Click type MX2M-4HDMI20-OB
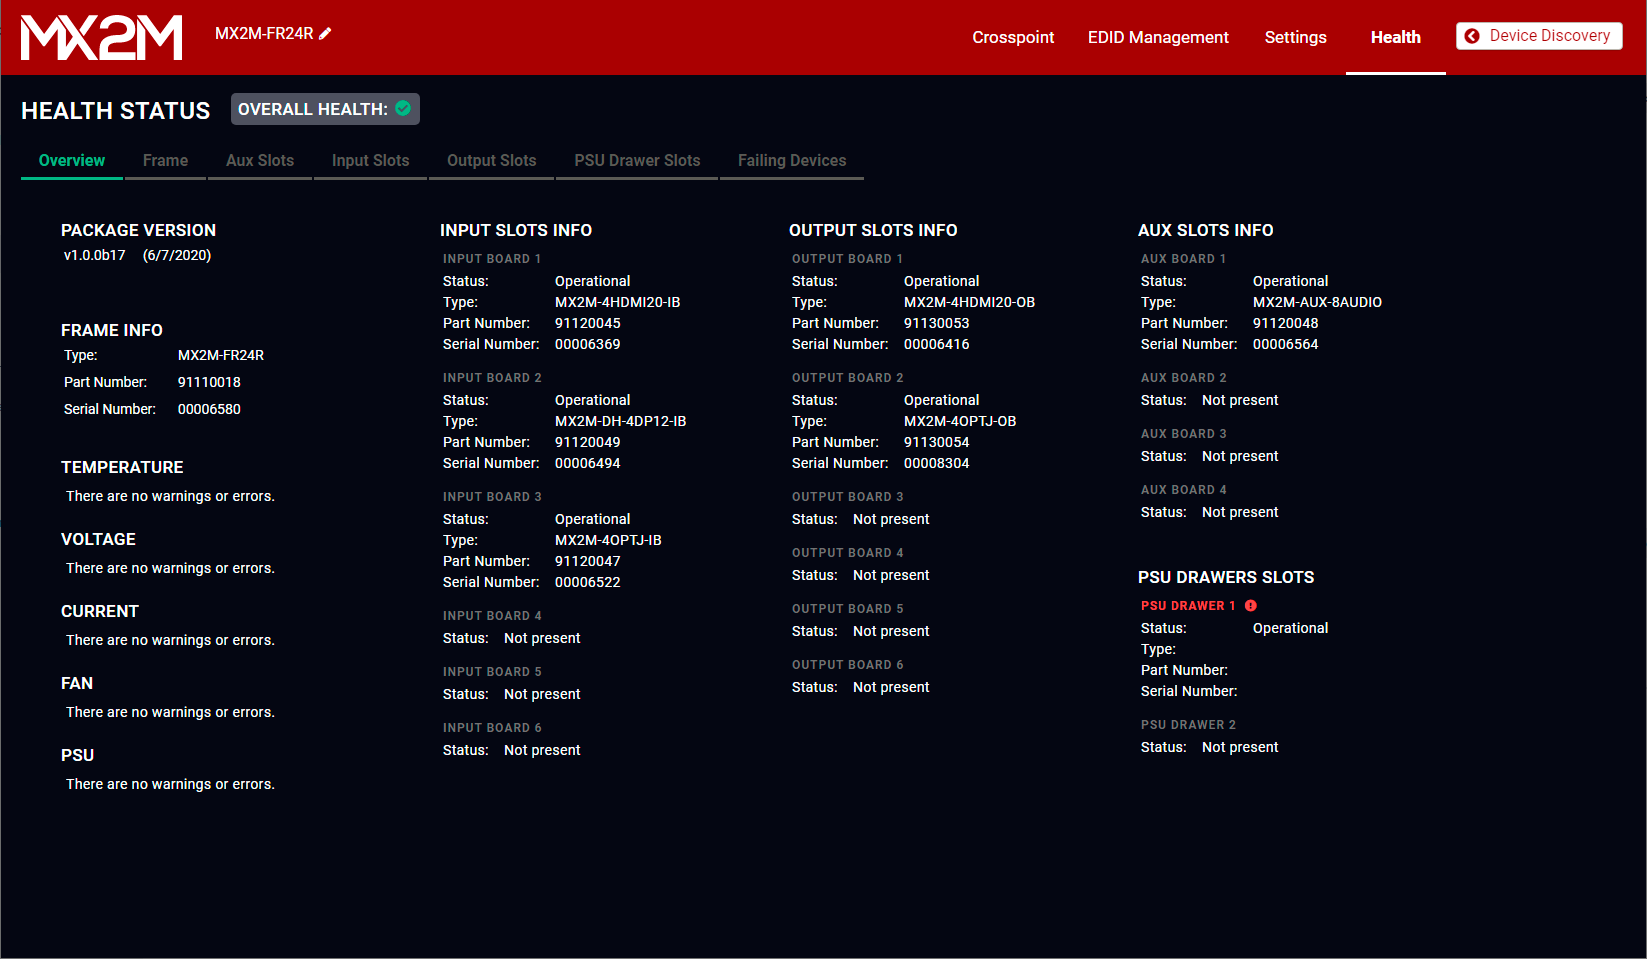 pos(969,302)
